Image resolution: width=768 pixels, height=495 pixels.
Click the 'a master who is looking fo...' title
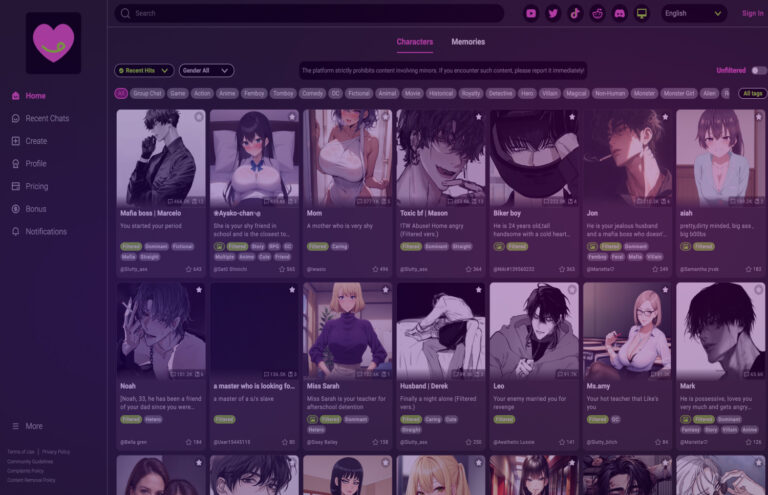(254, 386)
